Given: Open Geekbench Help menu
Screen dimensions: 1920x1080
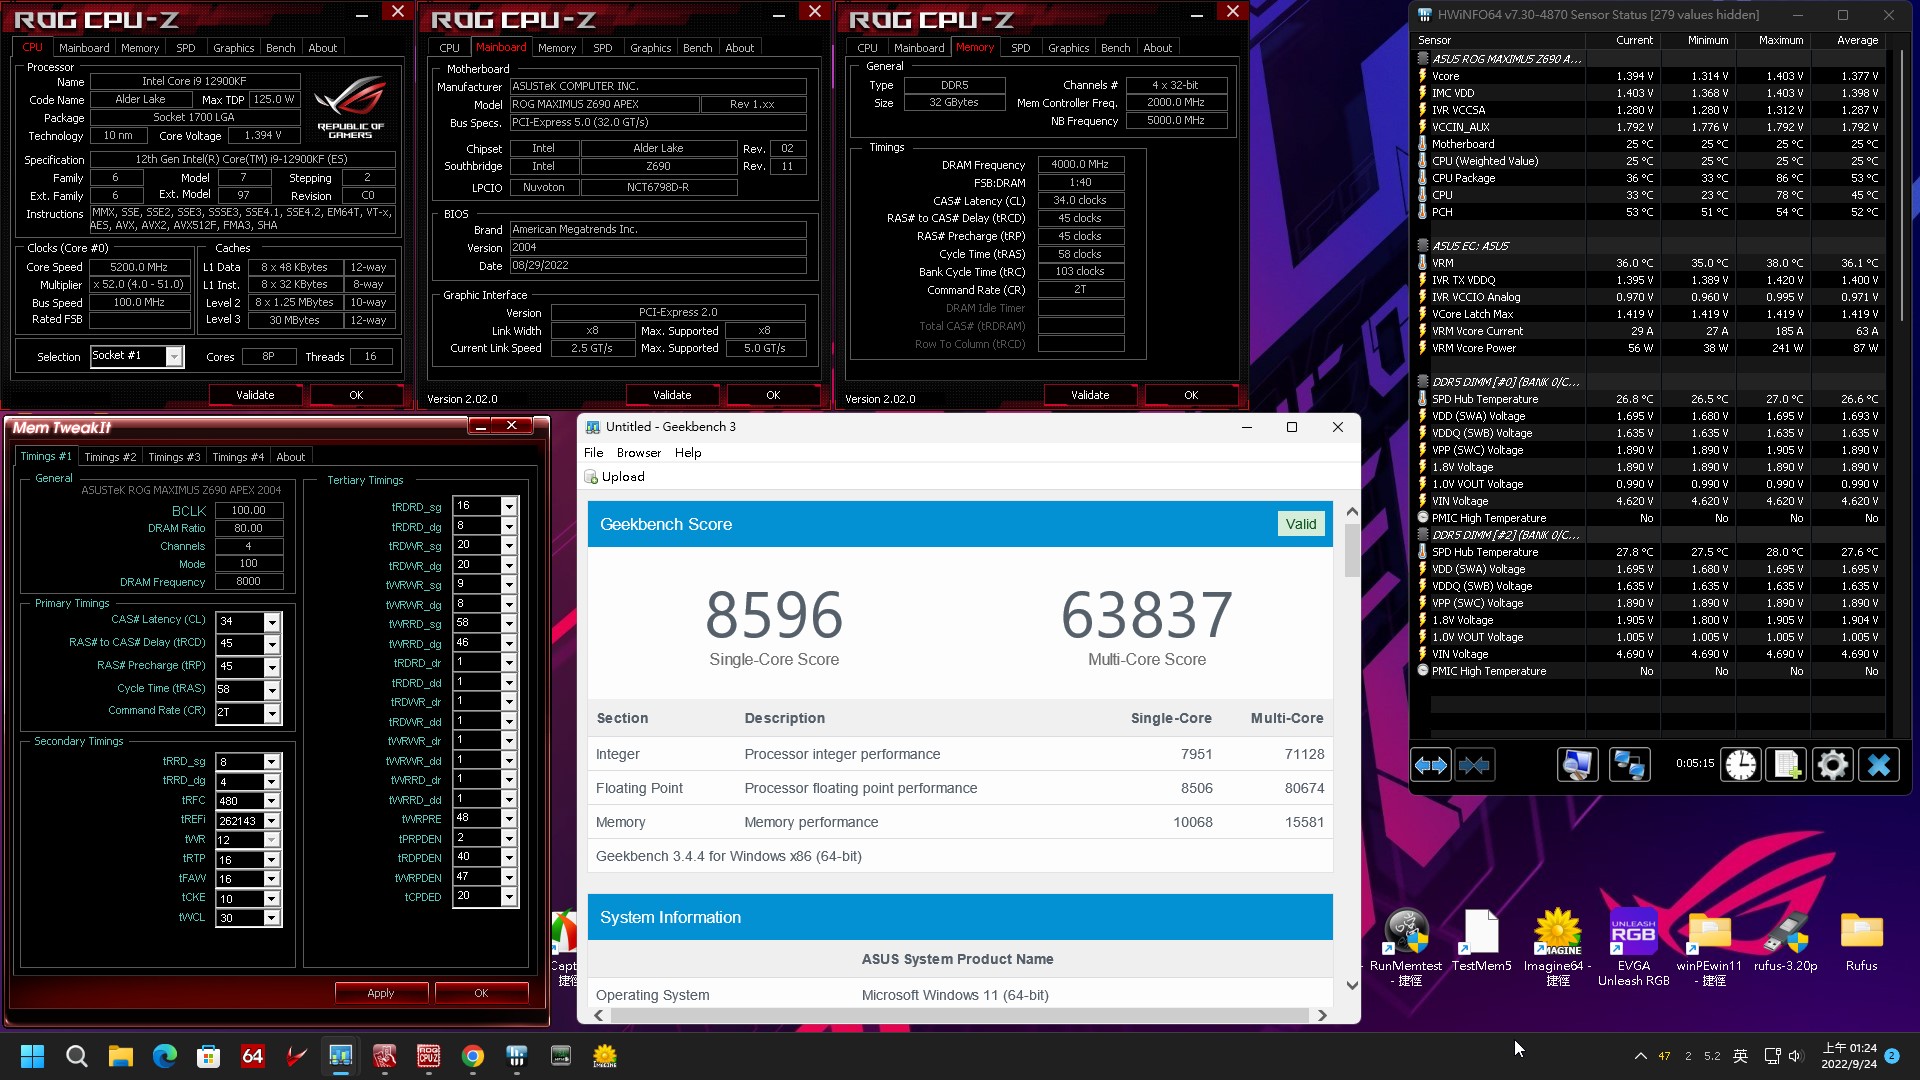Looking at the screenshot, I should pos(688,453).
